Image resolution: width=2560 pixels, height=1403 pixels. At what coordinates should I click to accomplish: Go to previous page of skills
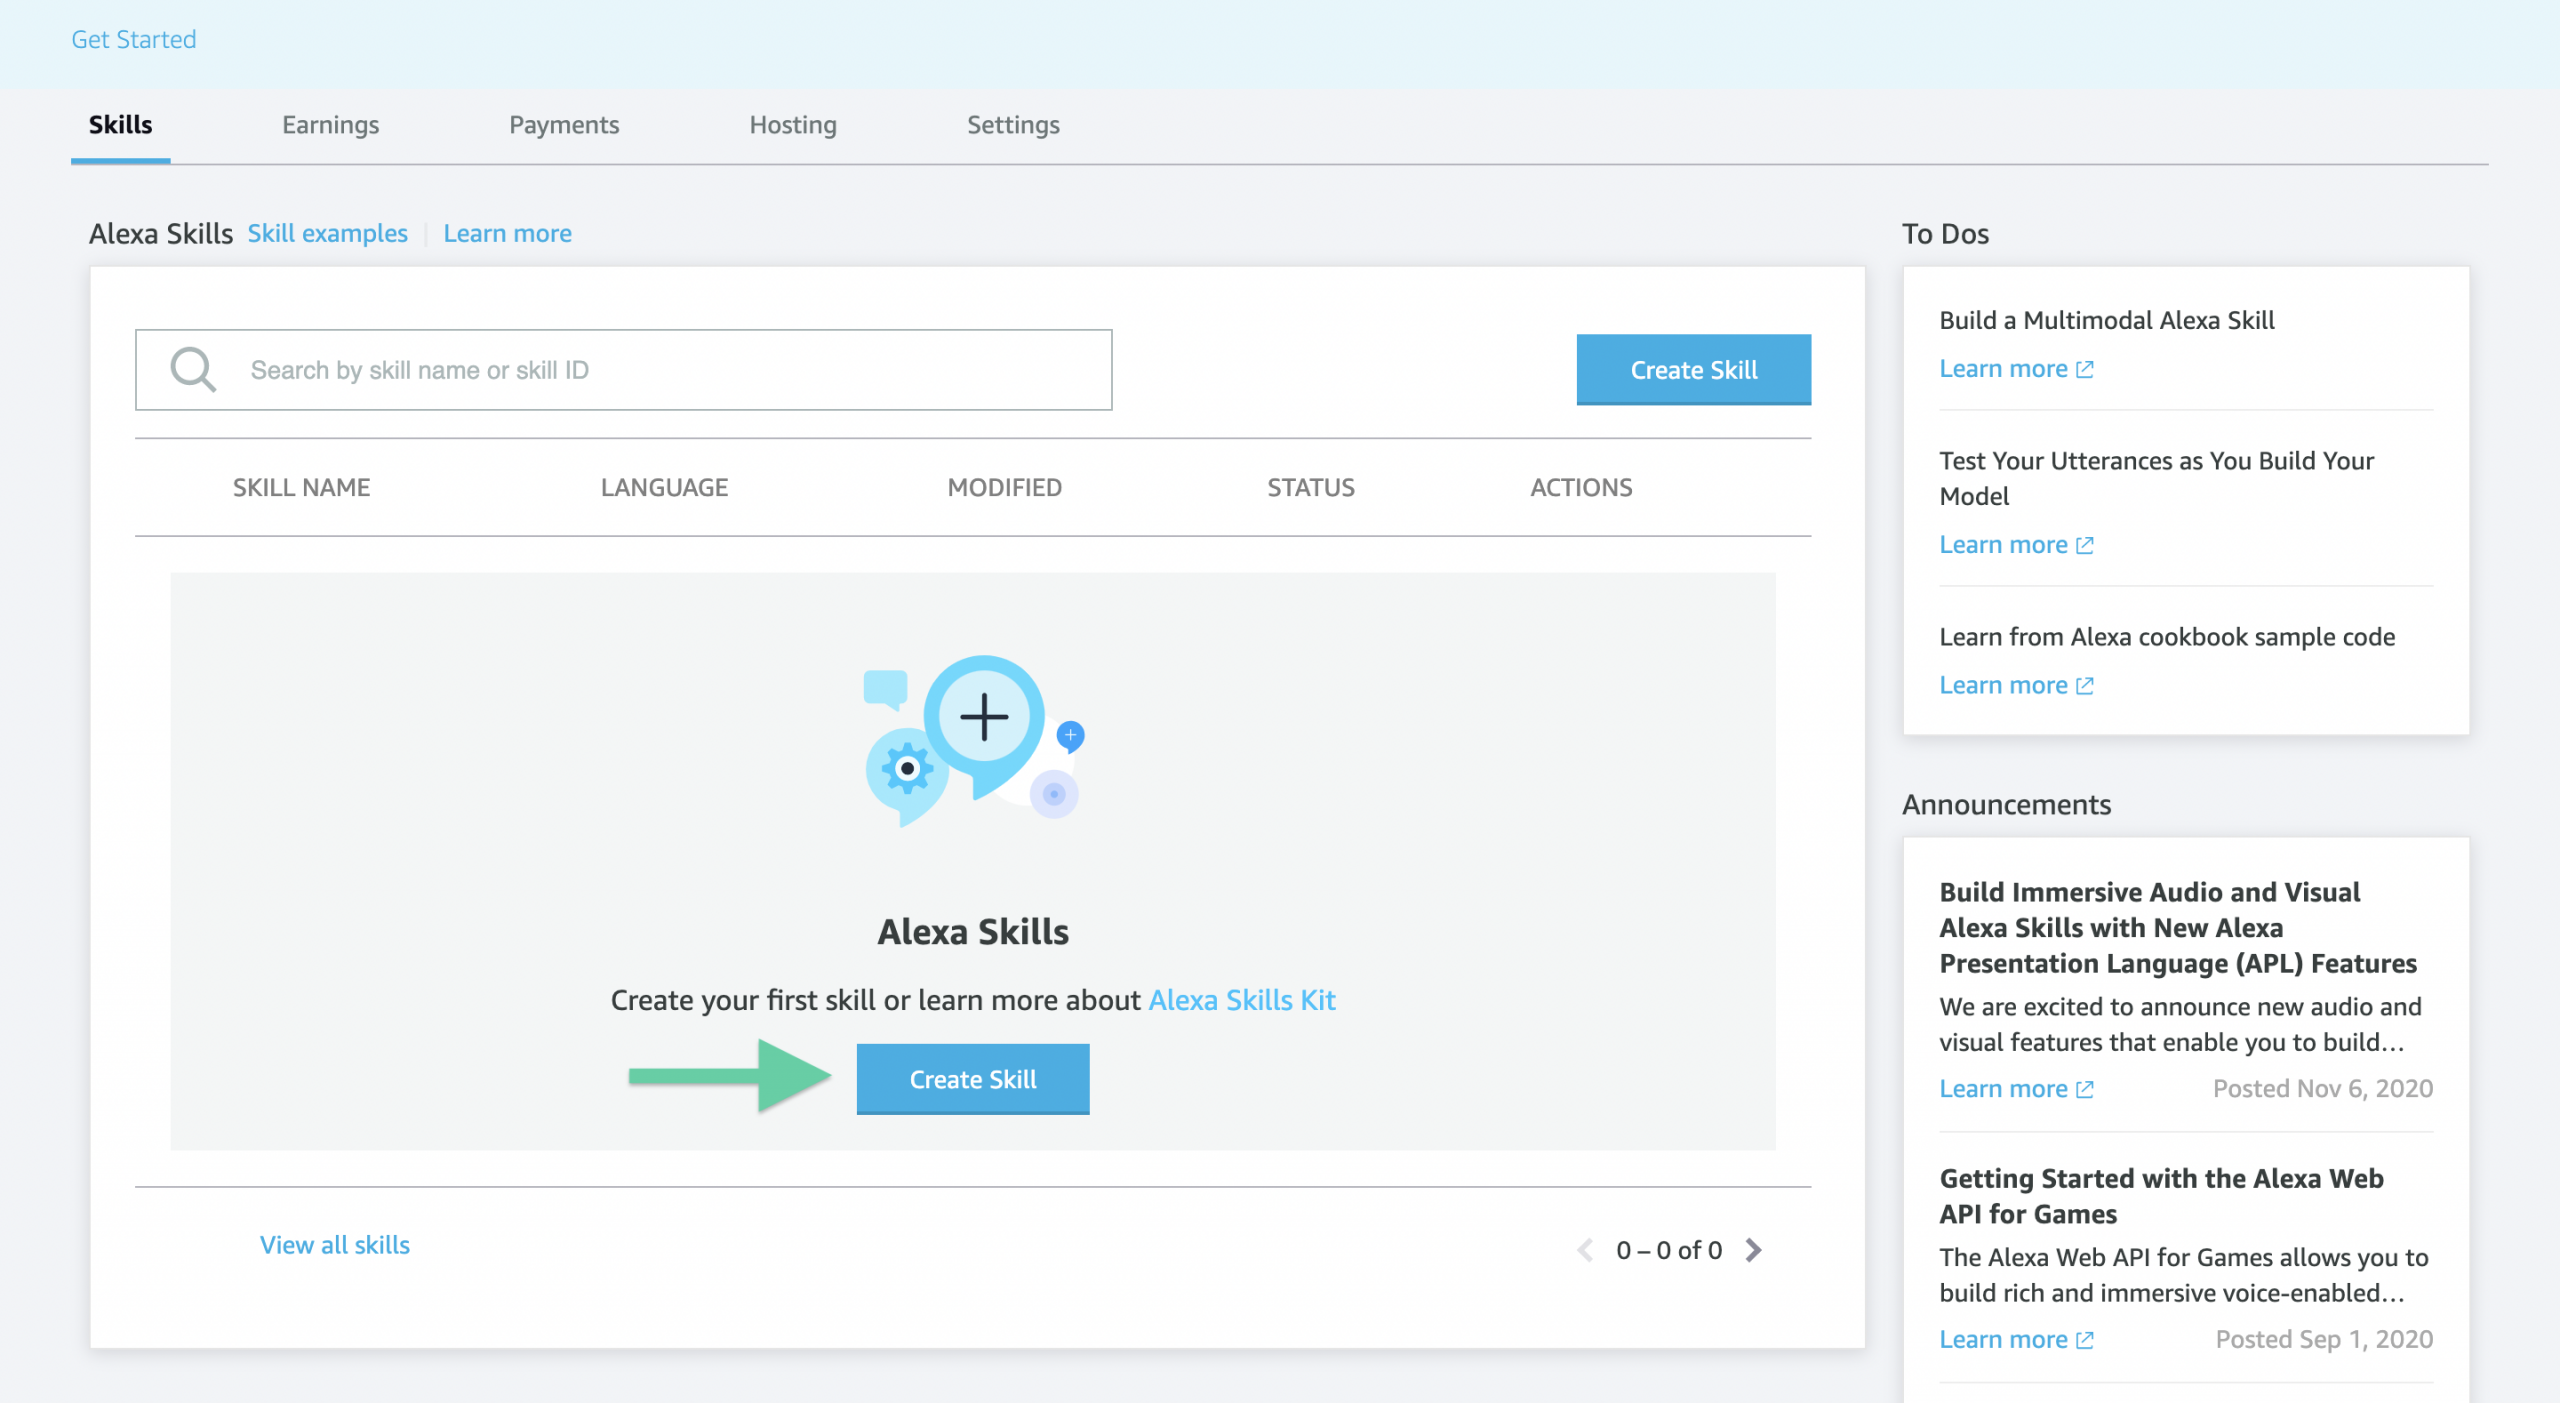[x=1585, y=1250]
